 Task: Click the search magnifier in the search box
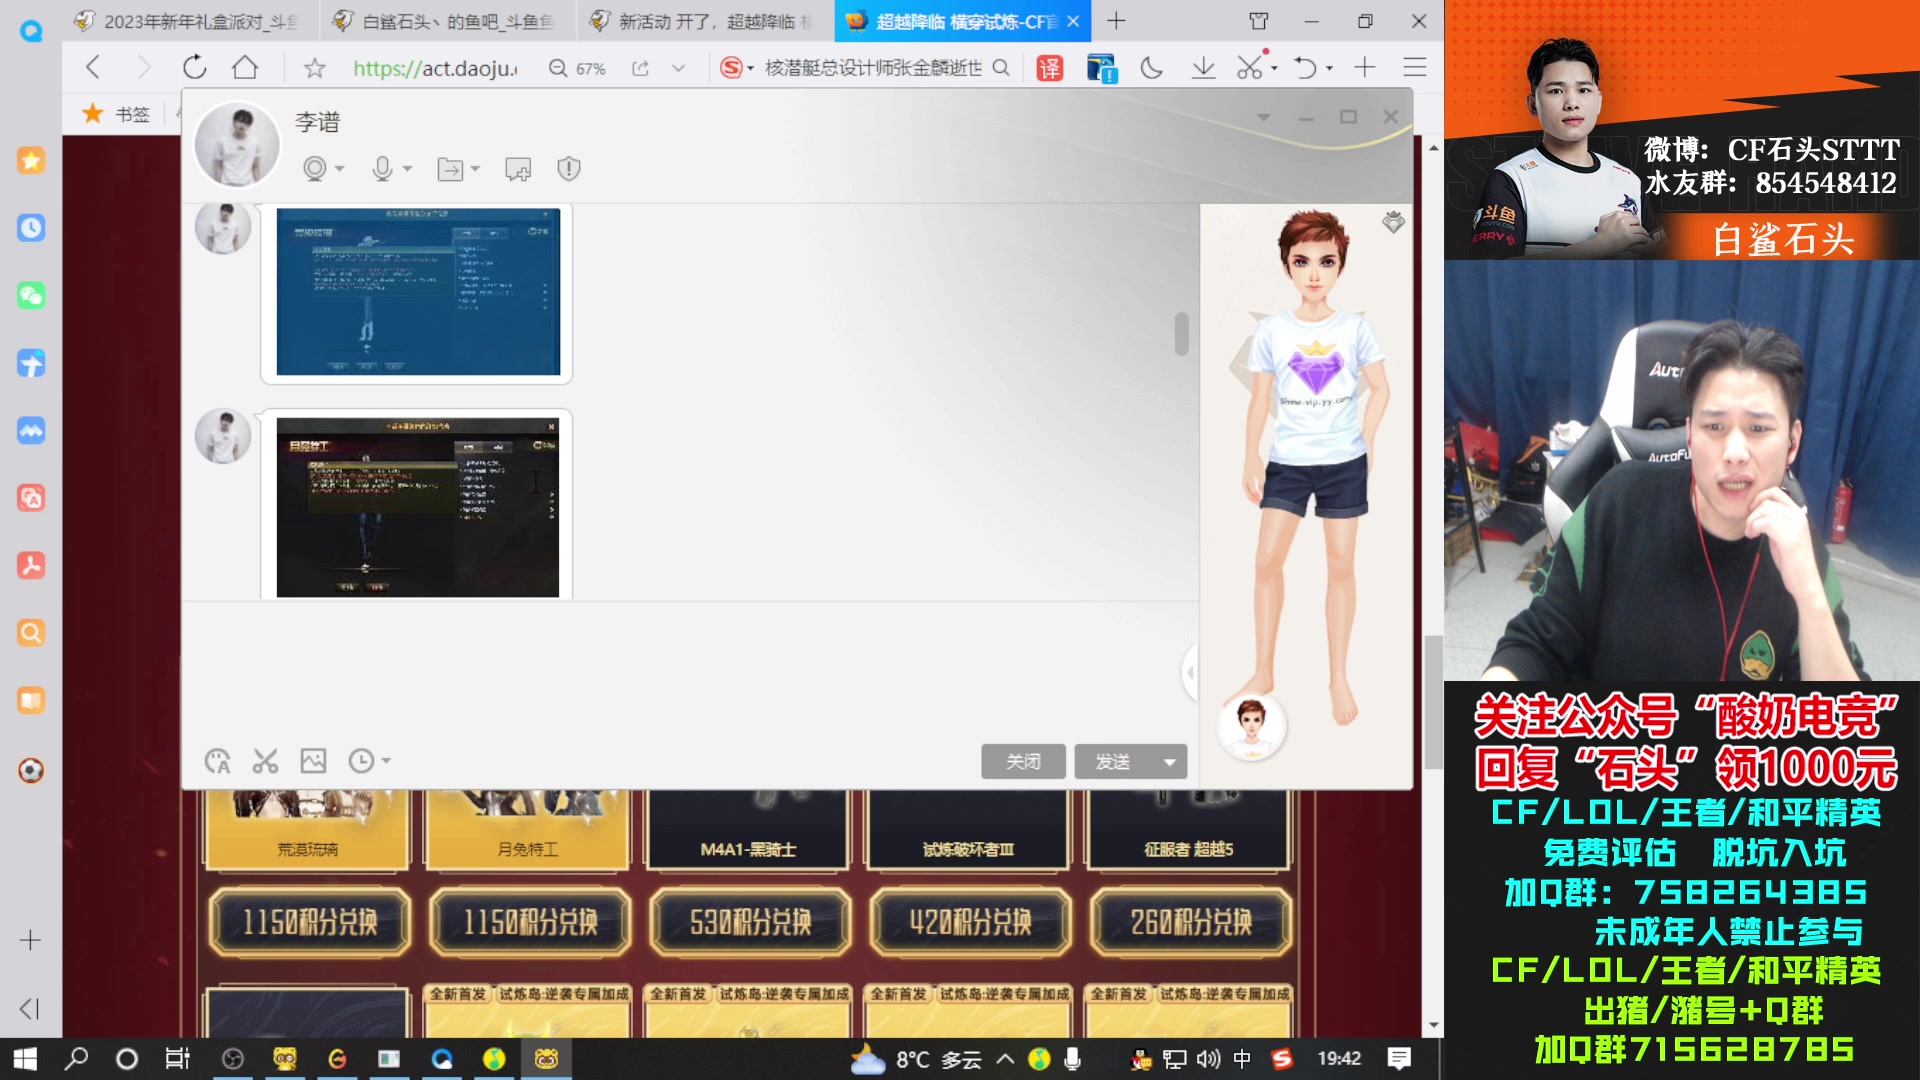pos(1001,68)
